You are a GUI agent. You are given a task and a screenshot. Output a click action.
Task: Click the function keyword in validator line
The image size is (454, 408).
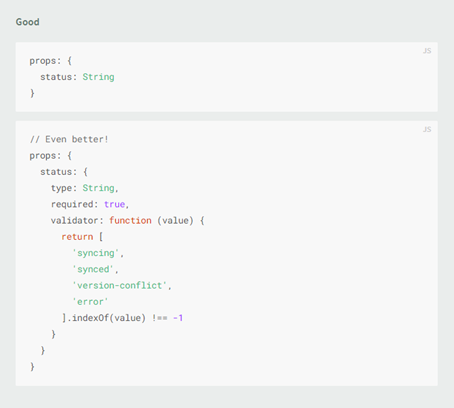(x=130, y=220)
